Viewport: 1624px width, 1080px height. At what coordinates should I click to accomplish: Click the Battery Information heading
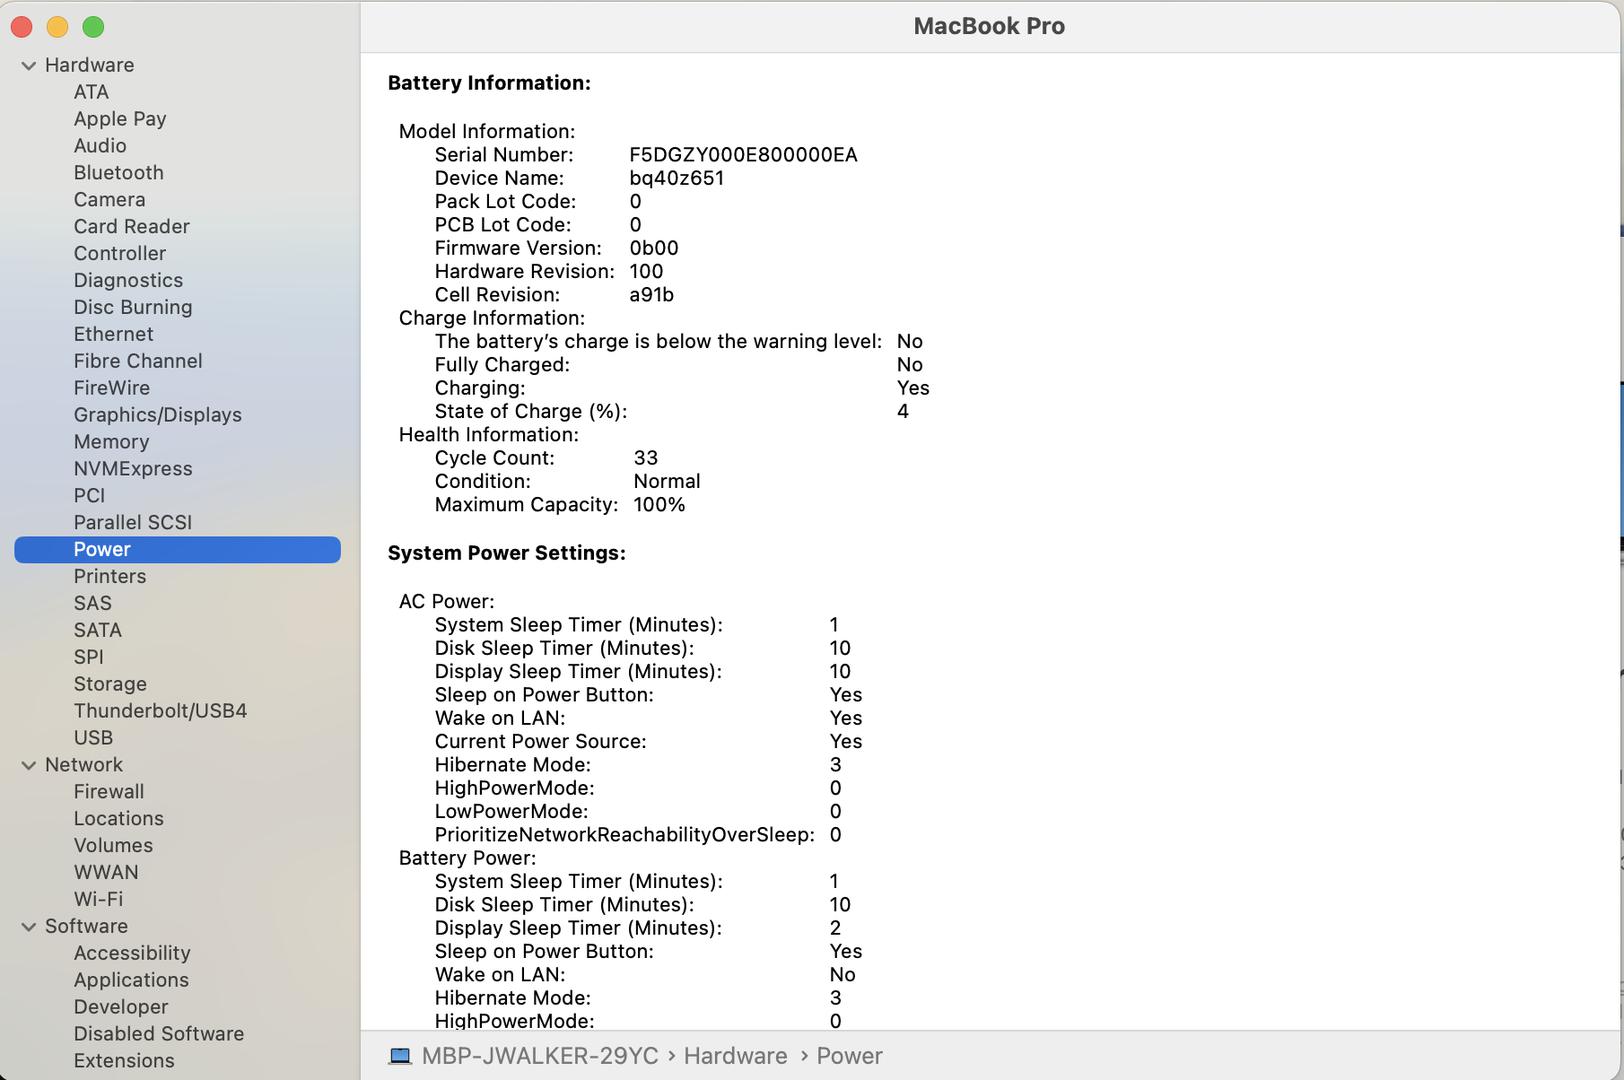tap(489, 84)
